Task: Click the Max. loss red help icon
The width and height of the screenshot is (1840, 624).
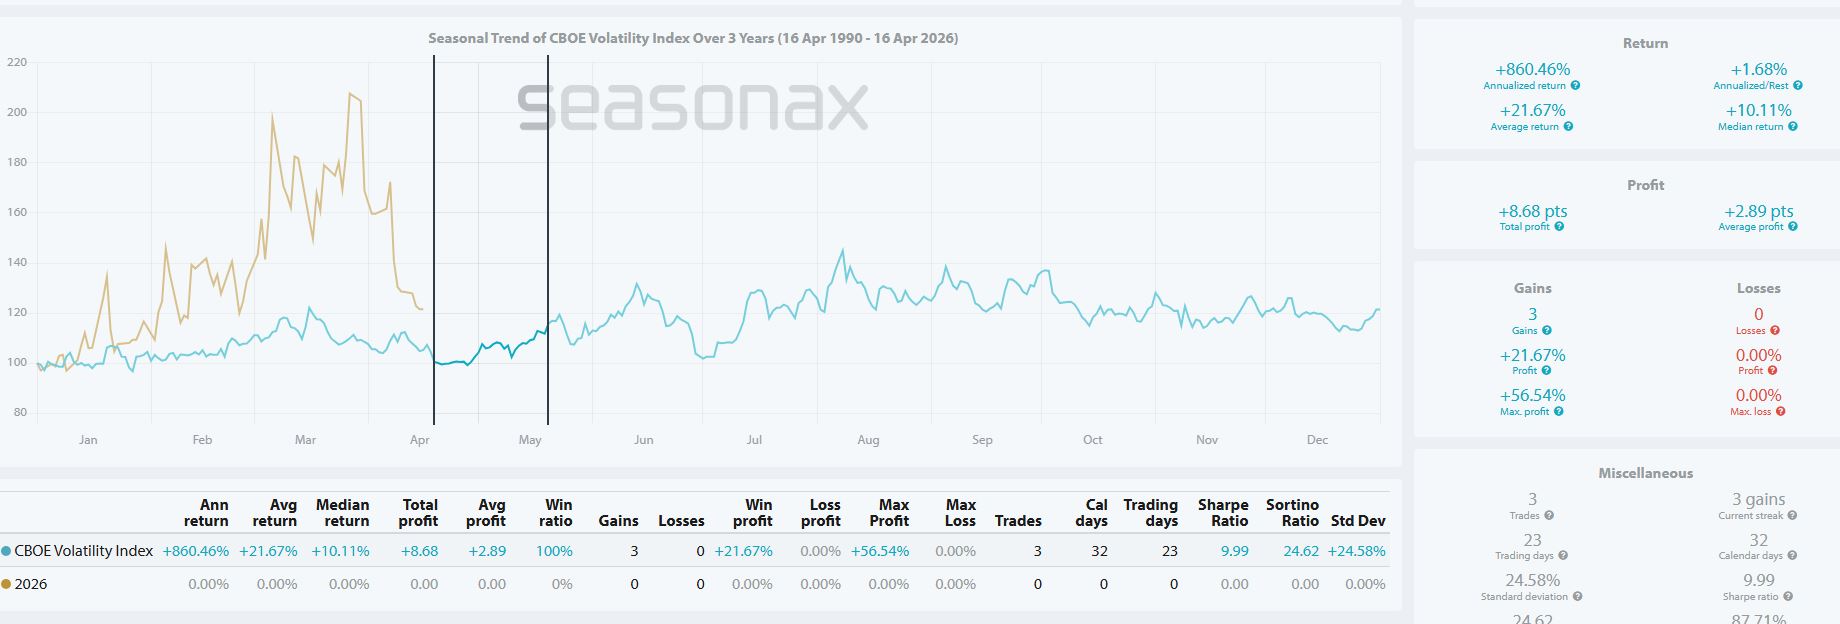Action: point(1781,412)
